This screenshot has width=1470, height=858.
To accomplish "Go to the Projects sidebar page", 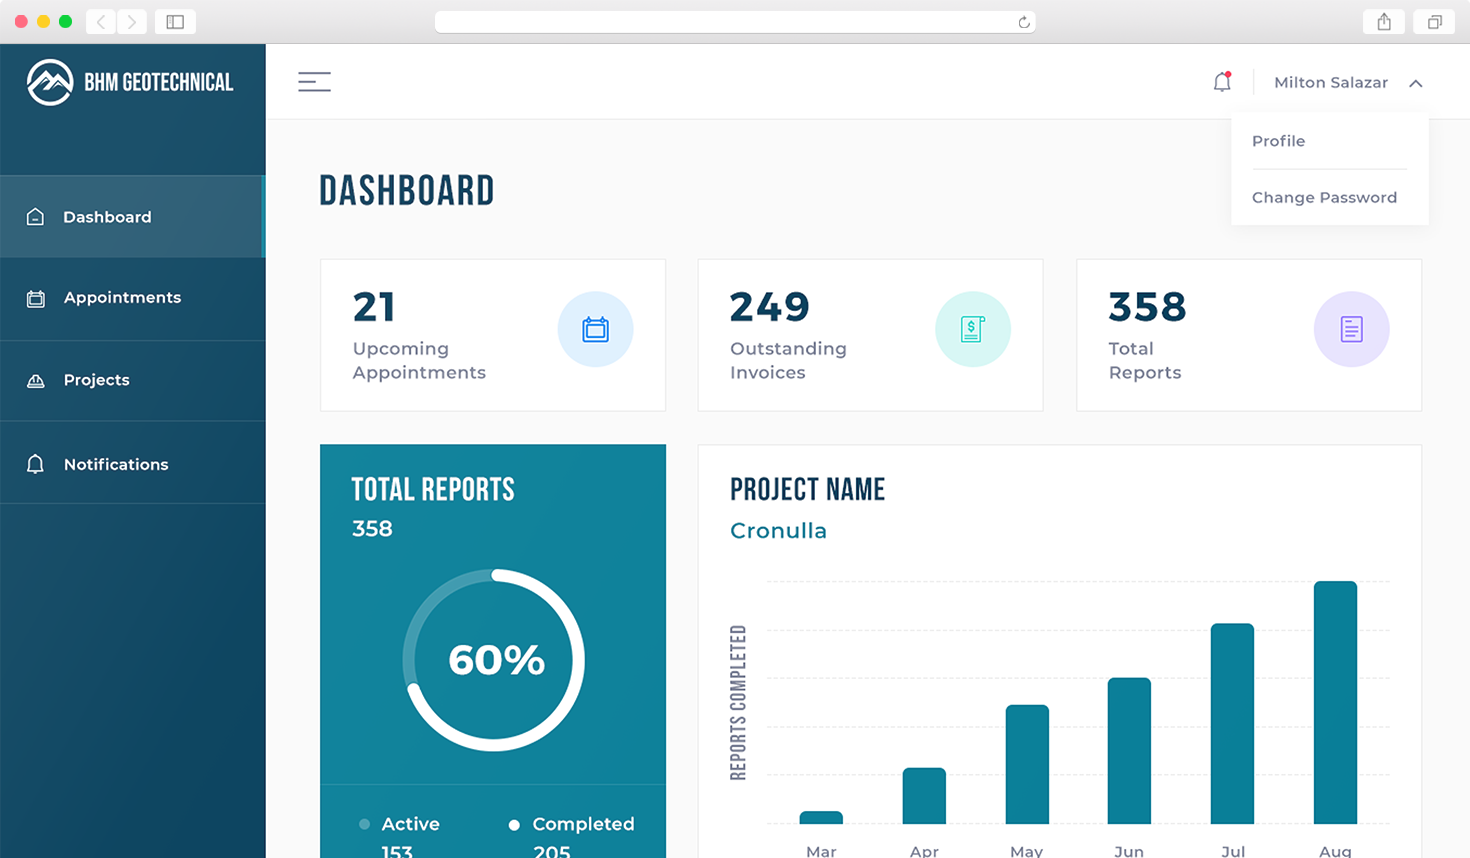I will pyautogui.click(x=96, y=380).
